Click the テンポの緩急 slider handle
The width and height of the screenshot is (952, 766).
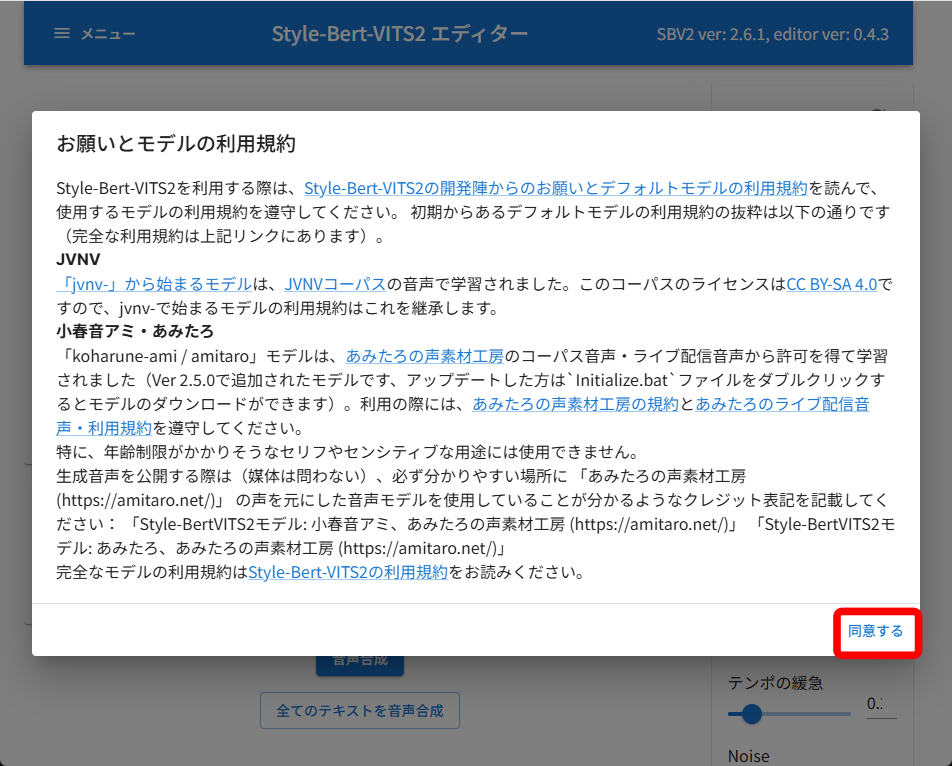point(752,714)
